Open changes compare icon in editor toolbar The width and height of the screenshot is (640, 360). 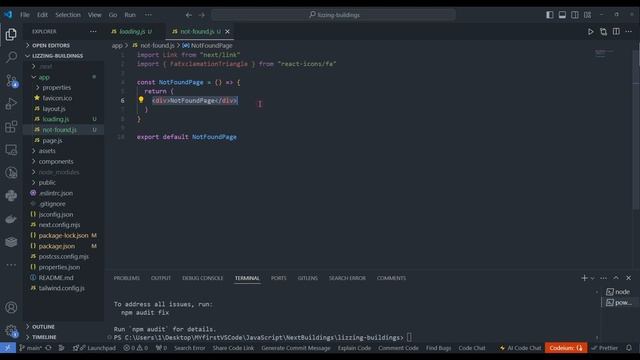pyautogui.click(x=603, y=31)
